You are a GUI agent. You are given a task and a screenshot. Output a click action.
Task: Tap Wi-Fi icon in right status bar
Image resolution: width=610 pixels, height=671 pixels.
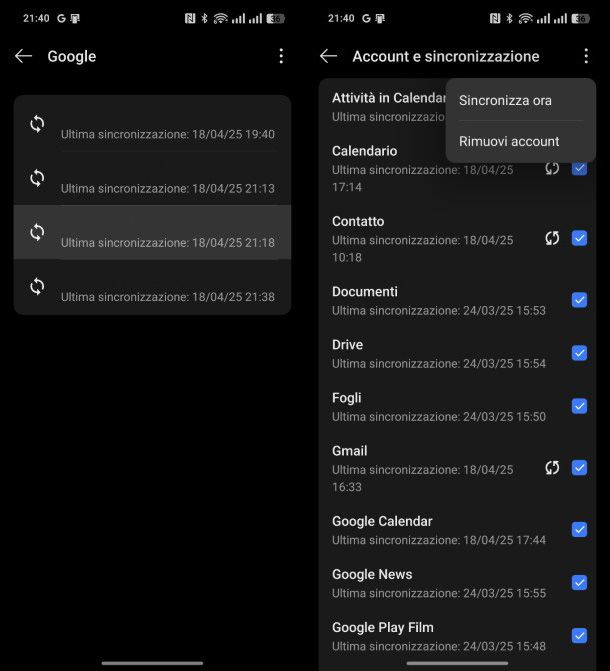[526, 18]
